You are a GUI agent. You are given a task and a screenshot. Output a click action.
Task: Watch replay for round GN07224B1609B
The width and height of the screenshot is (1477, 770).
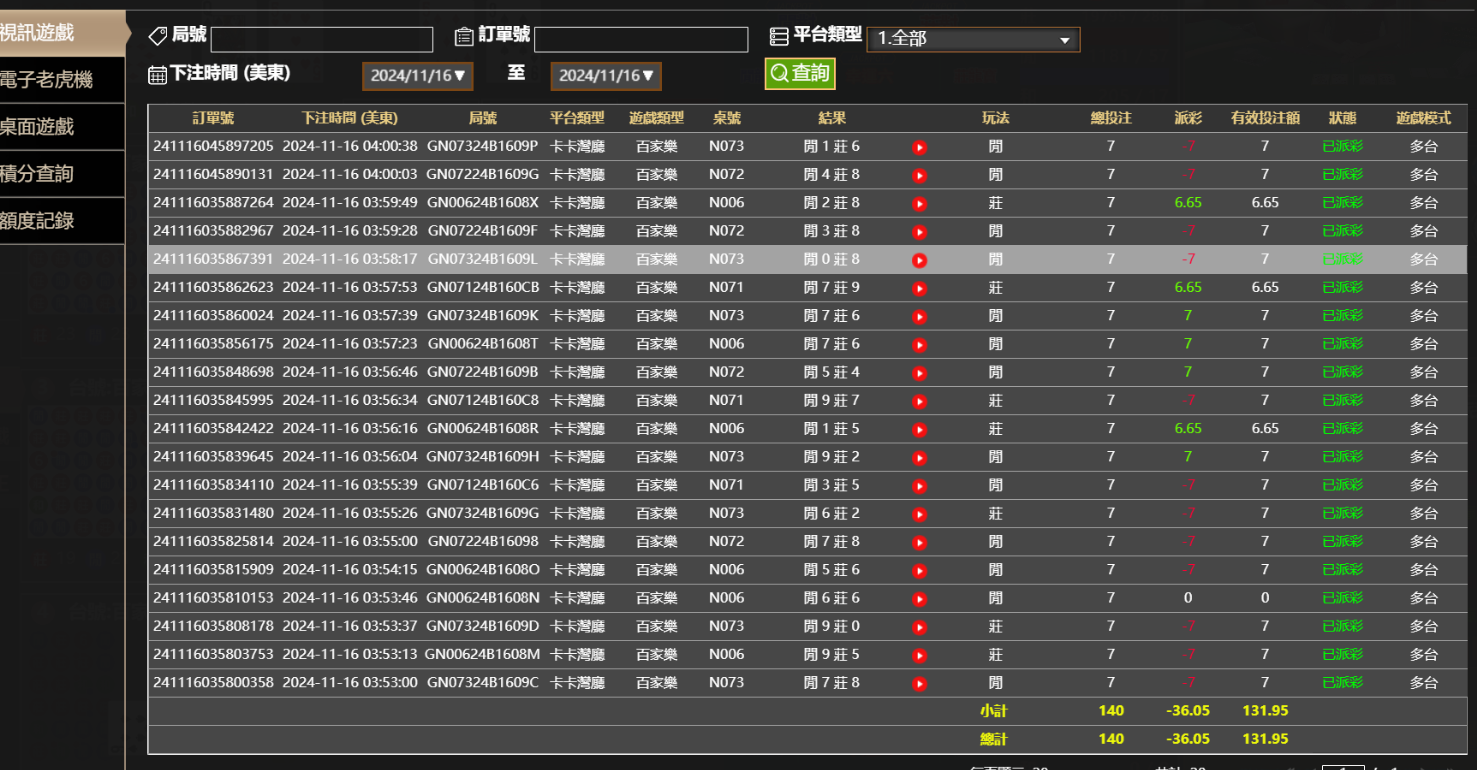click(x=919, y=372)
